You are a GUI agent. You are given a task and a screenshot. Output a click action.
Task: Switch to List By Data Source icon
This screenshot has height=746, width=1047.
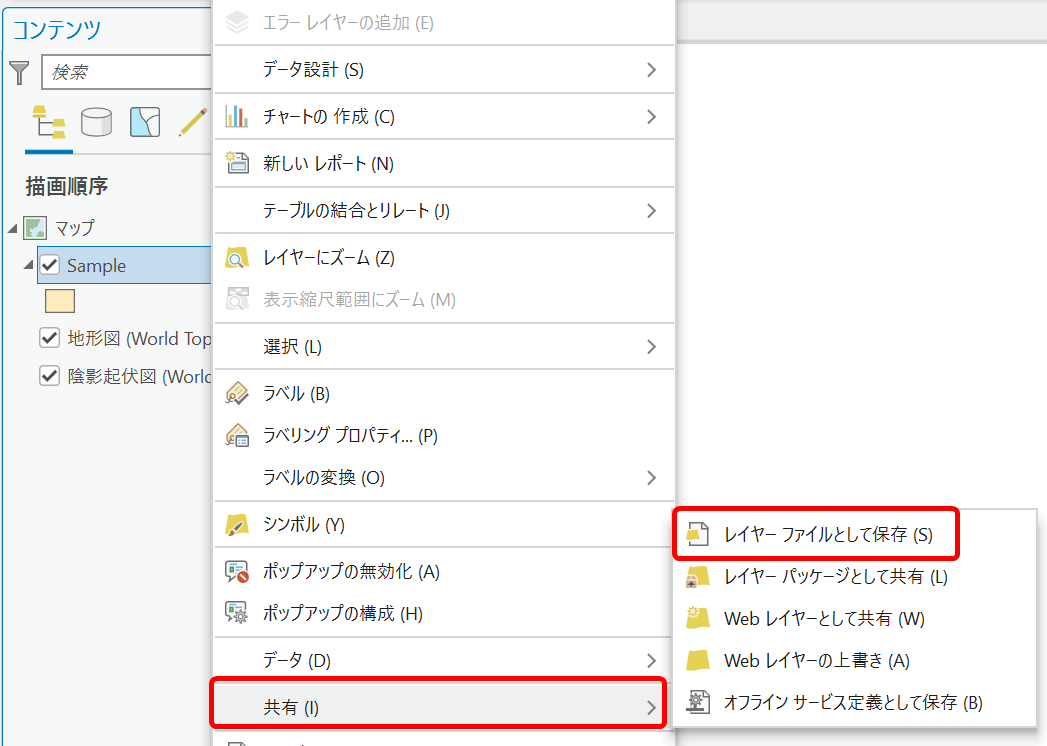point(97,122)
